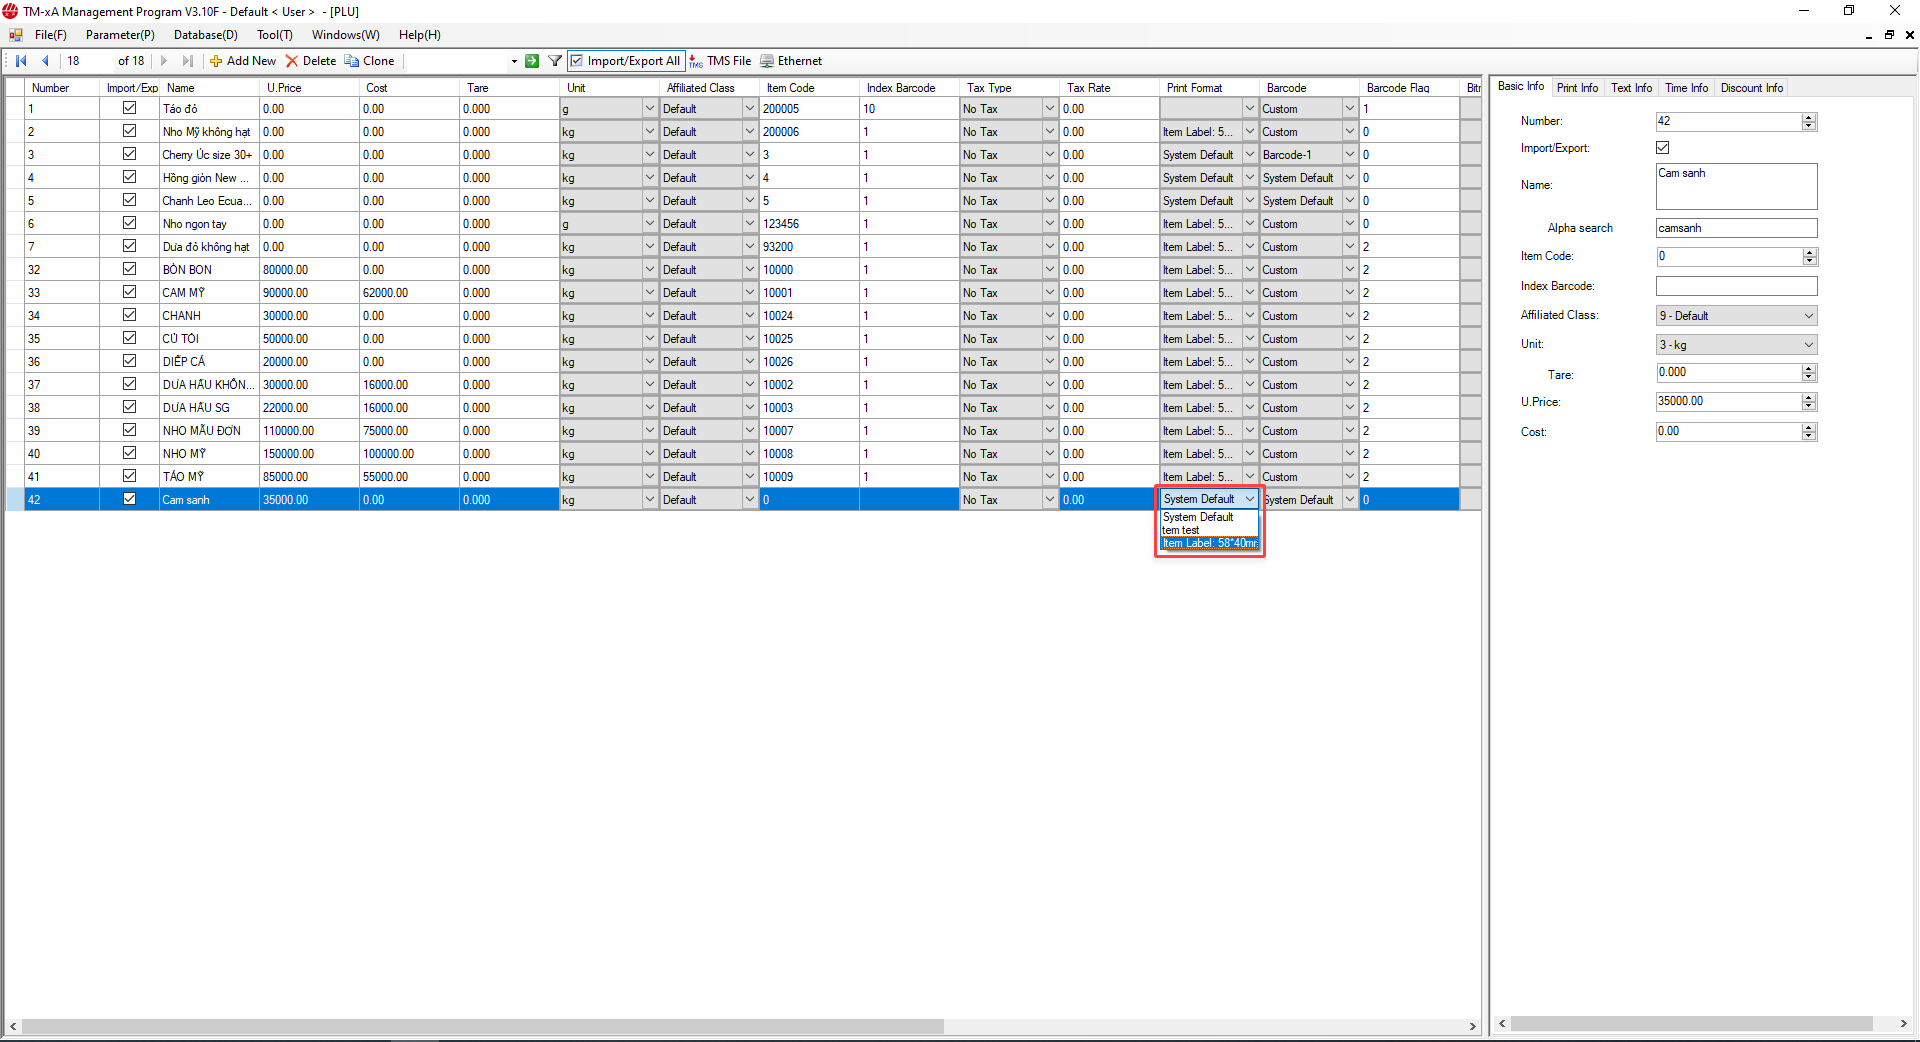Toggle Import/Exp checkbox for Cam sanh row
The image size is (1920, 1042).
tap(129, 499)
